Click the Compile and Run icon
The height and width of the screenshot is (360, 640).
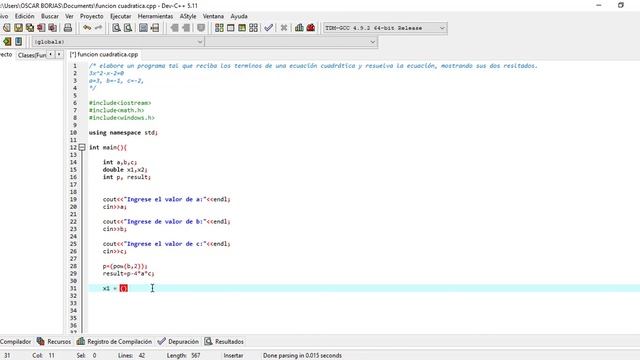[242, 28]
